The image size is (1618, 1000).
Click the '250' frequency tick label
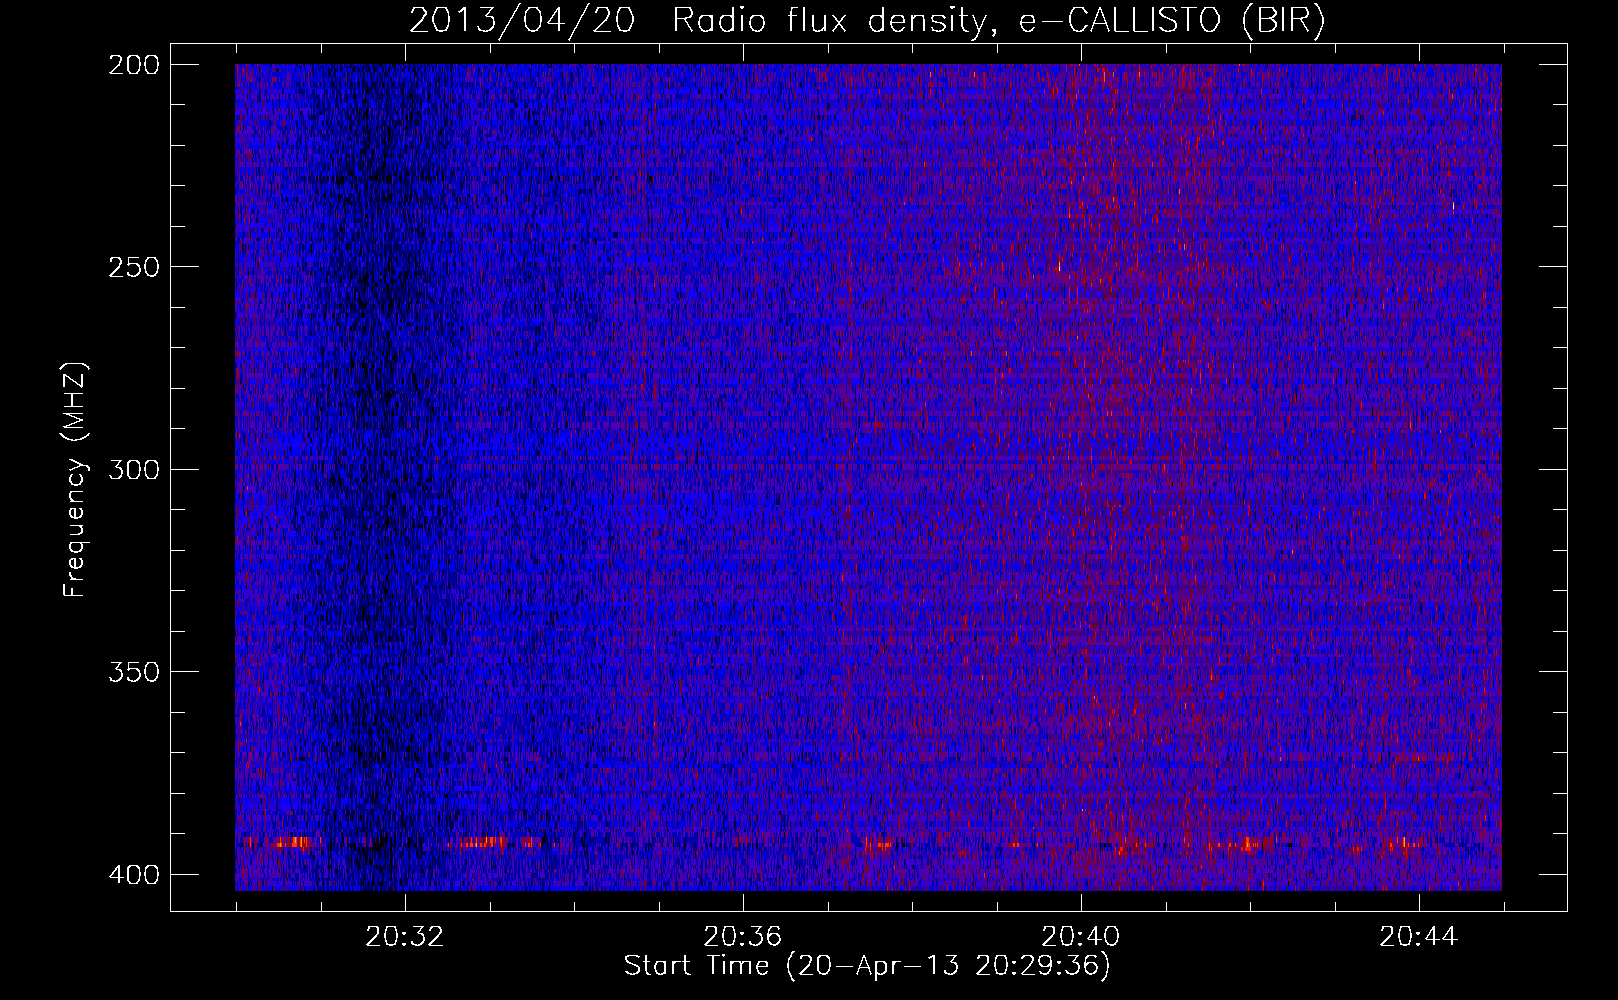coord(133,267)
